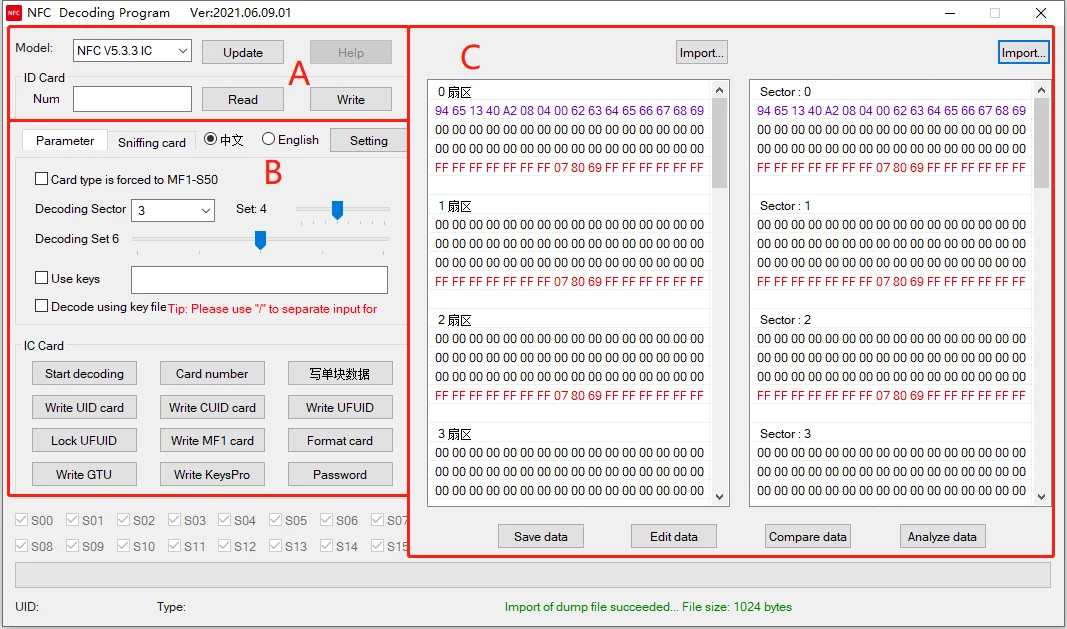
Task: Select the 中文 language radio button
Action: [x=210, y=139]
